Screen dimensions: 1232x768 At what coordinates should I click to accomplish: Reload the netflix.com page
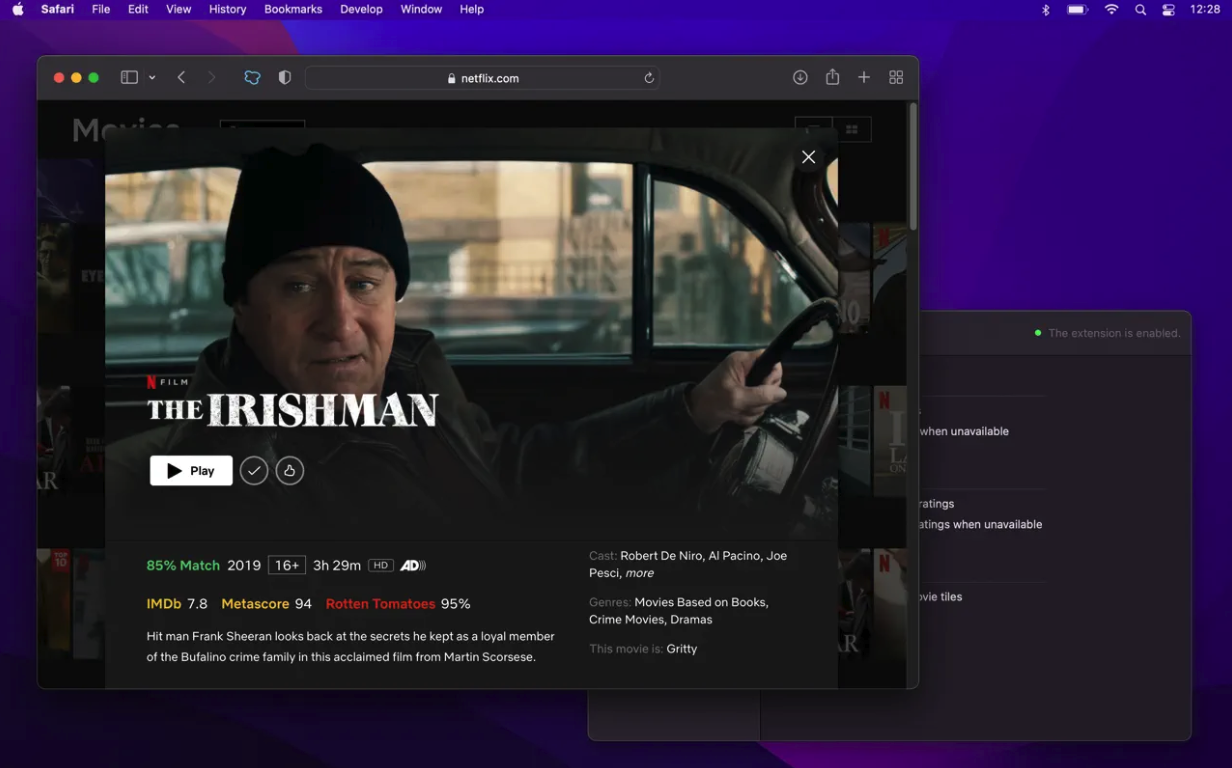[x=649, y=78]
